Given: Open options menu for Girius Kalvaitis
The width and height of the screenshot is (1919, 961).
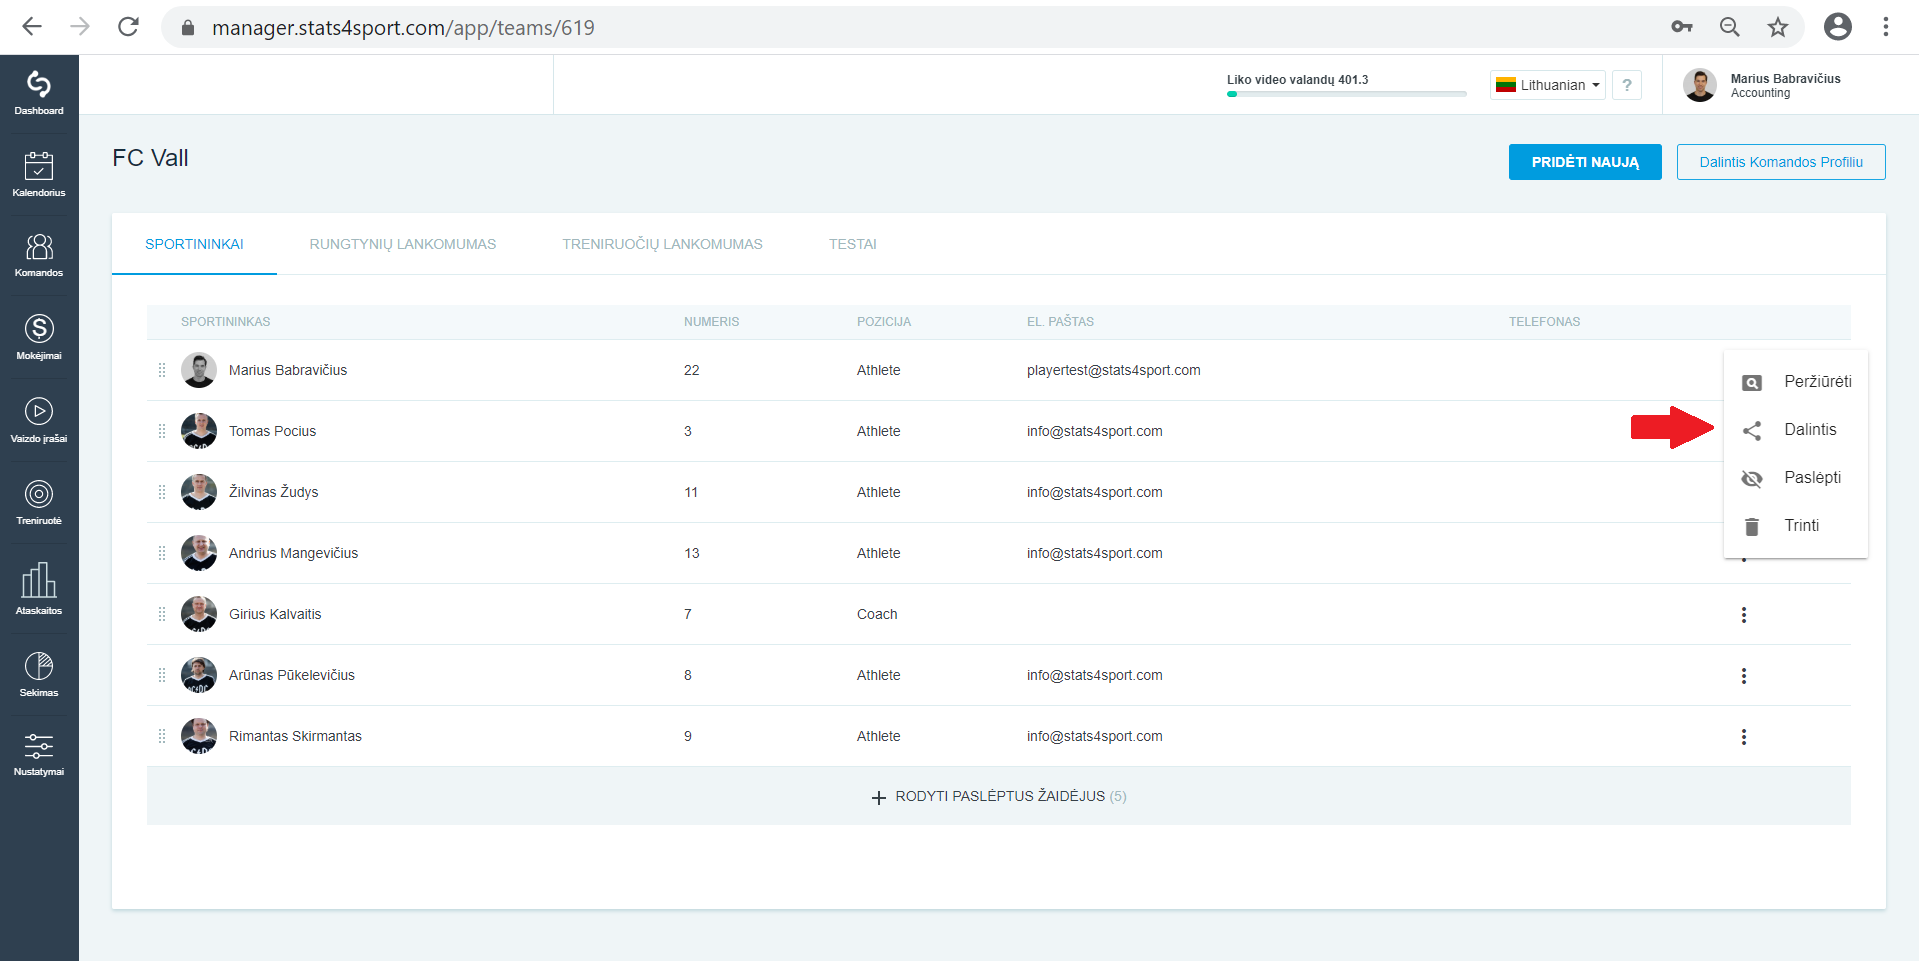Looking at the screenshot, I should (x=1744, y=615).
